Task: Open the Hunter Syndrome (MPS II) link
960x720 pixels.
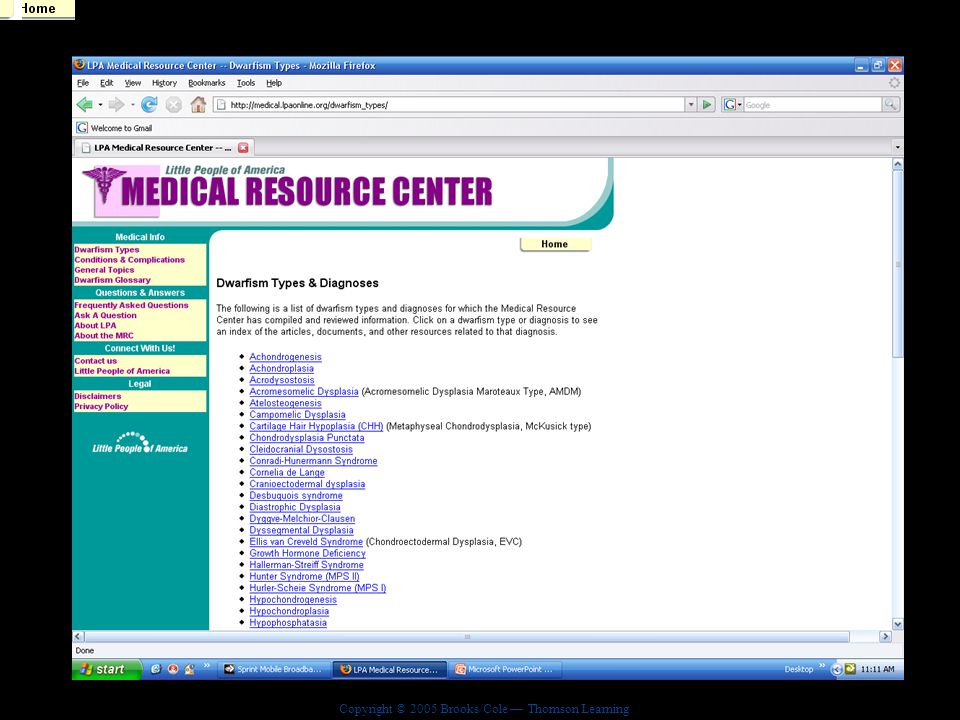Action: pos(304,577)
